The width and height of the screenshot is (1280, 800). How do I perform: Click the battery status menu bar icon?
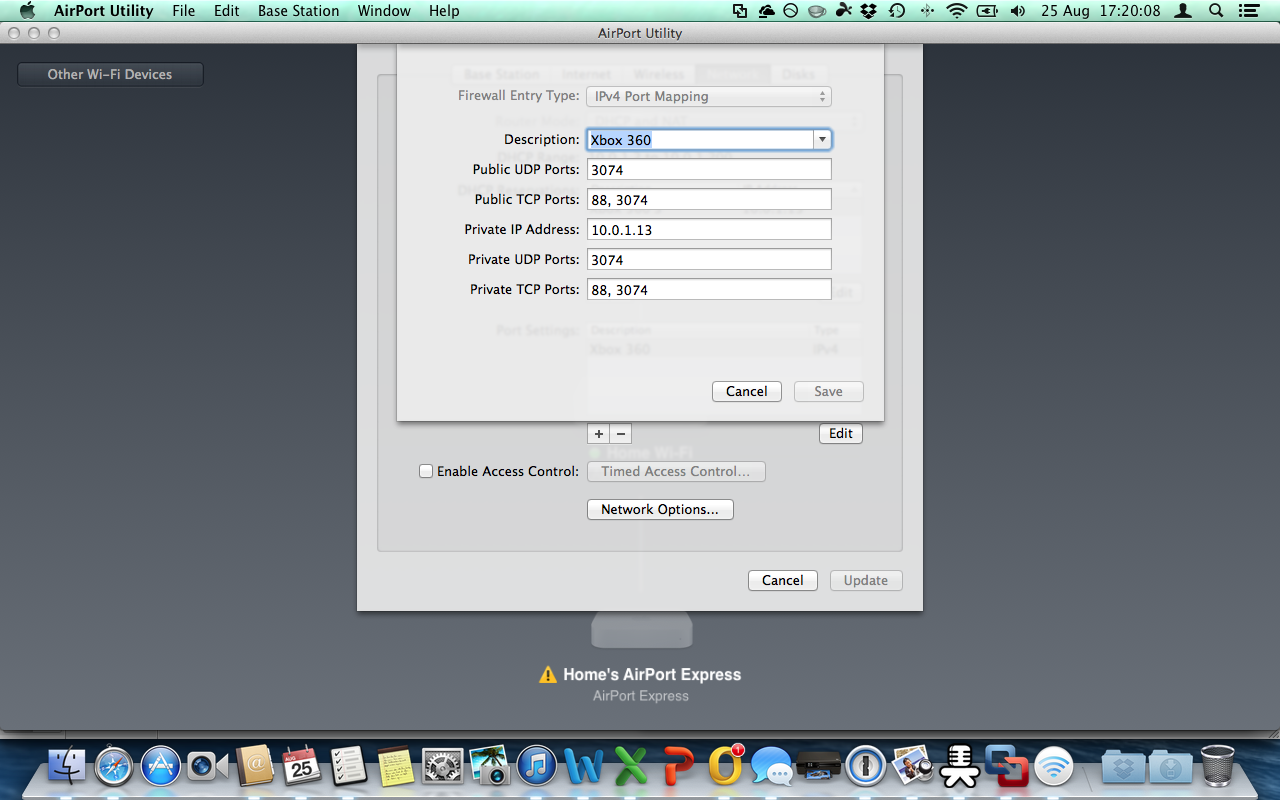987,11
